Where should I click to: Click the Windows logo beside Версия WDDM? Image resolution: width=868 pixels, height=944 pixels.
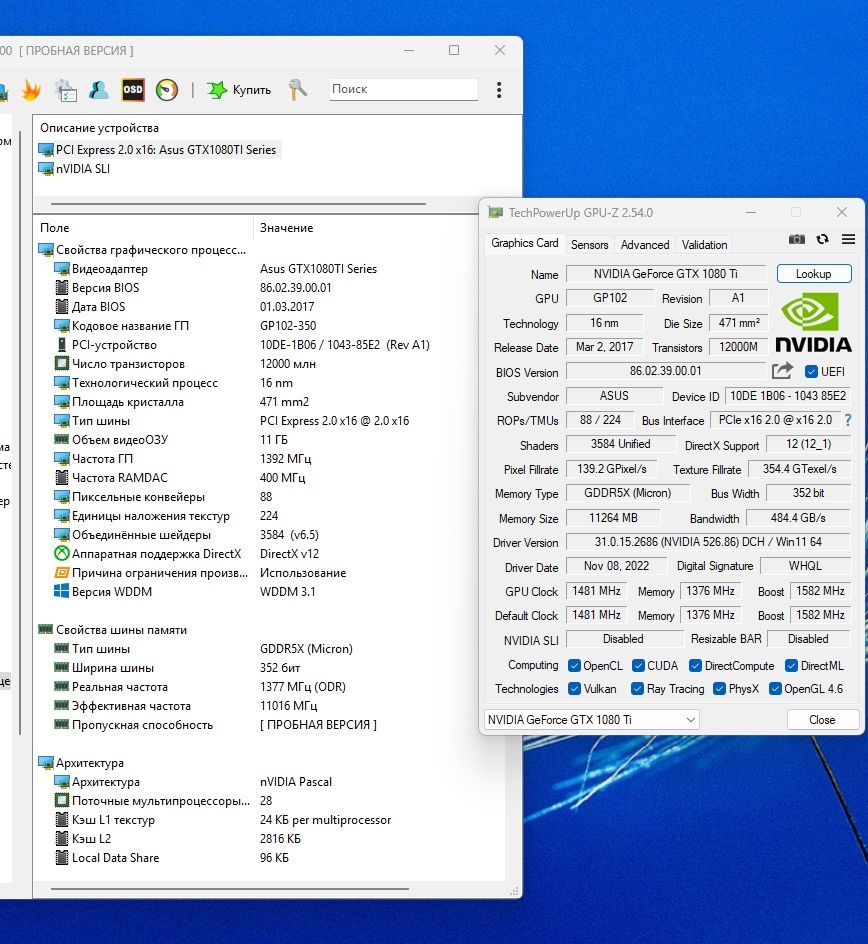61,592
